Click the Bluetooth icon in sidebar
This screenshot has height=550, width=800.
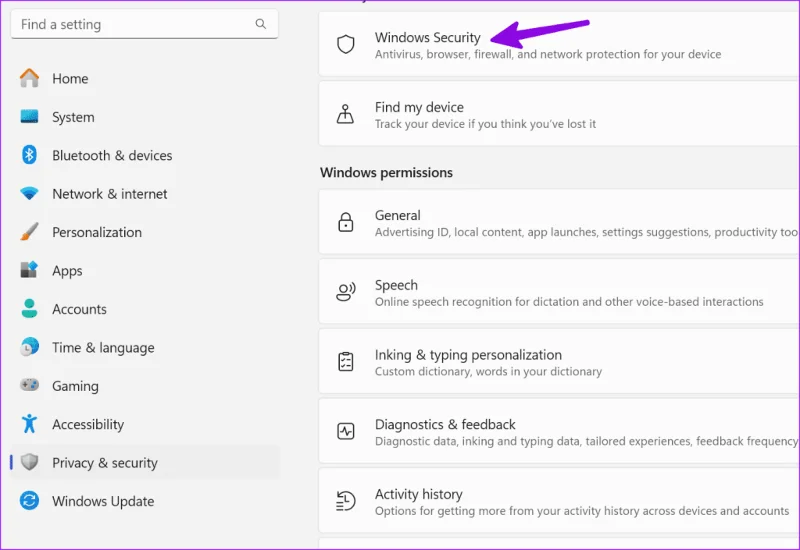pyautogui.click(x=29, y=155)
